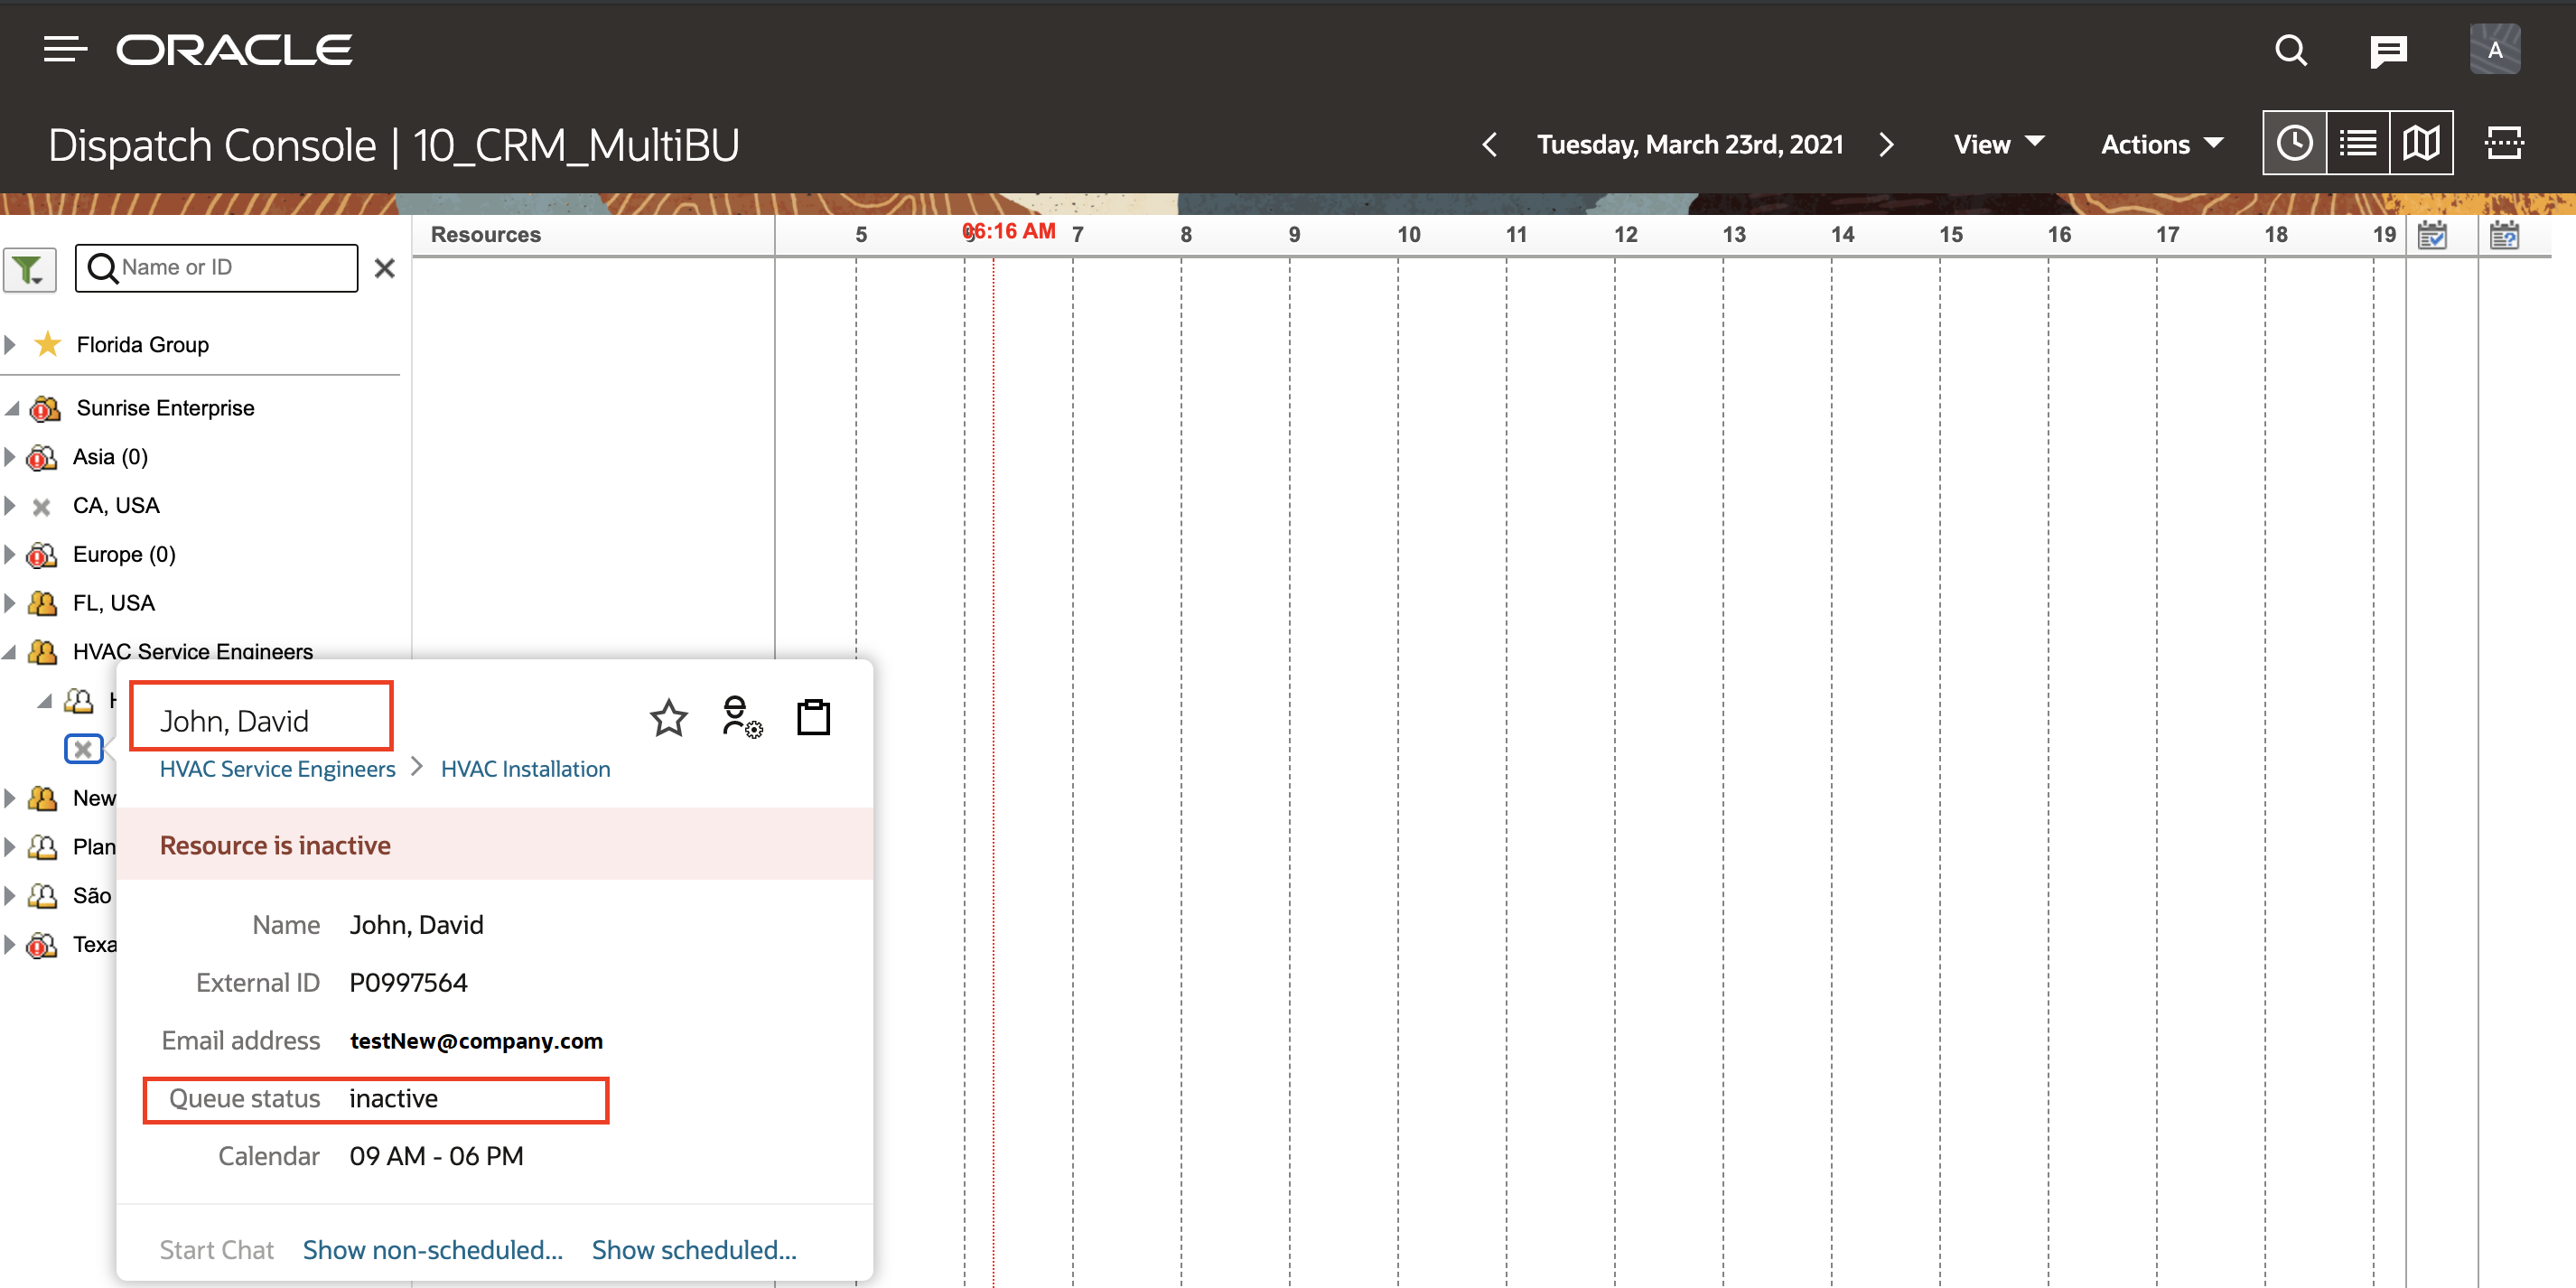Screen dimensions: 2576x1288
Task: Open the View dropdown menu
Action: pos(1998,144)
